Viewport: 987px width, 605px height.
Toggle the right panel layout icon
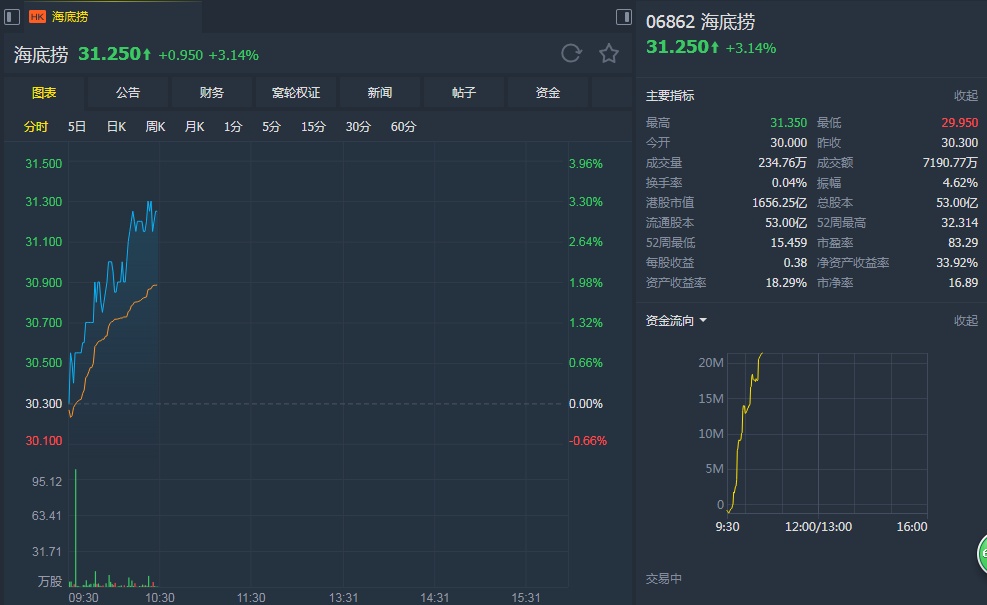pos(623,17)
